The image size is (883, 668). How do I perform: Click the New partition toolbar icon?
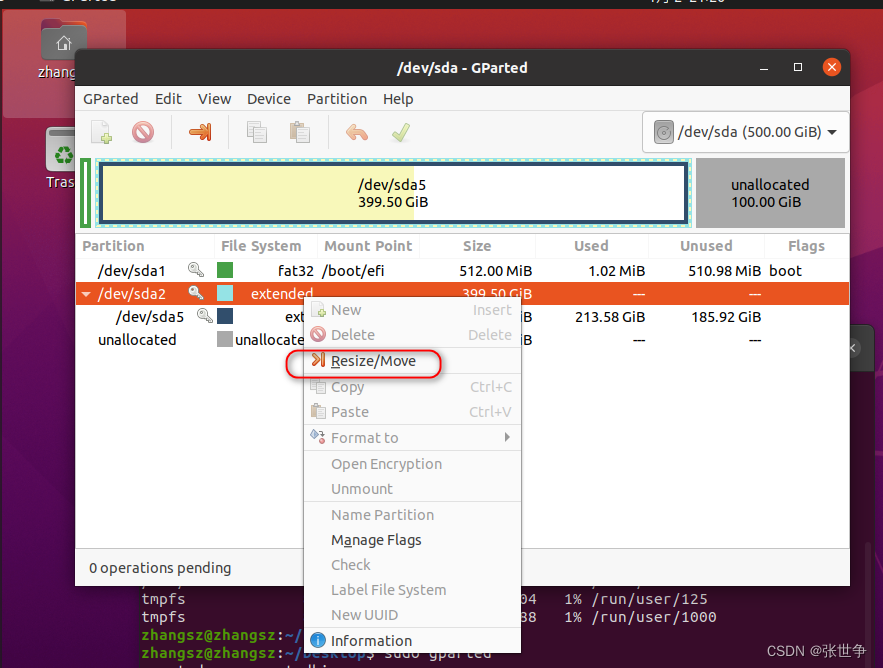pos(101,132)
